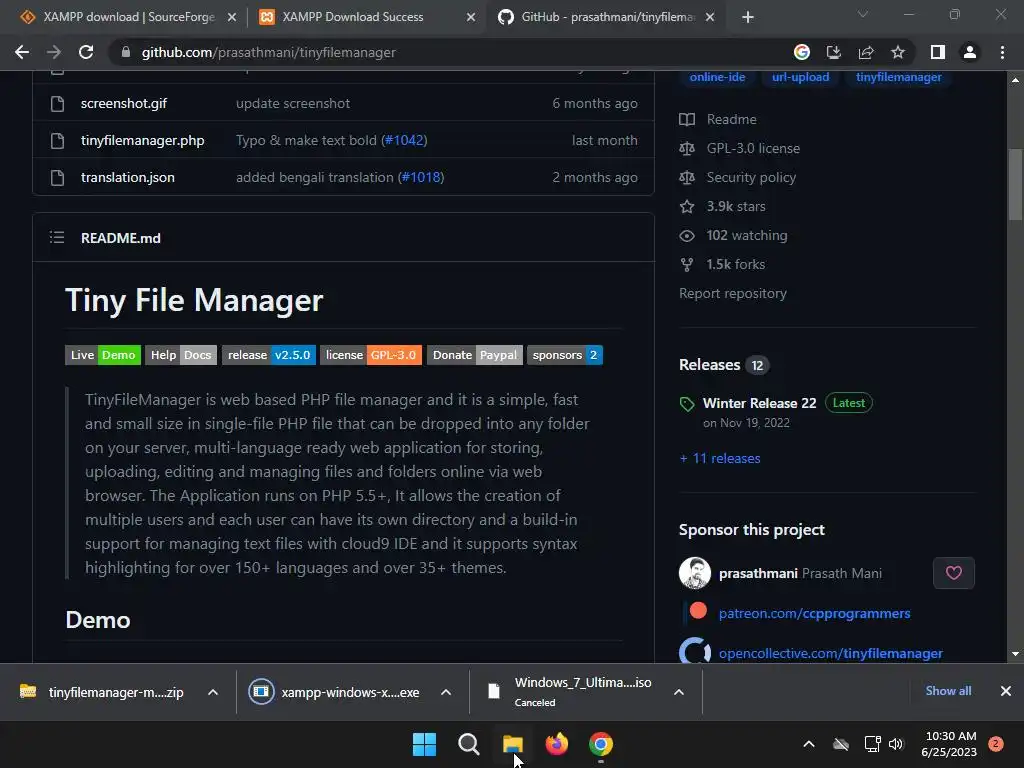Click prasathmani avatar picture
Viewport: 1024px width, 768px height.
(695, 573)
